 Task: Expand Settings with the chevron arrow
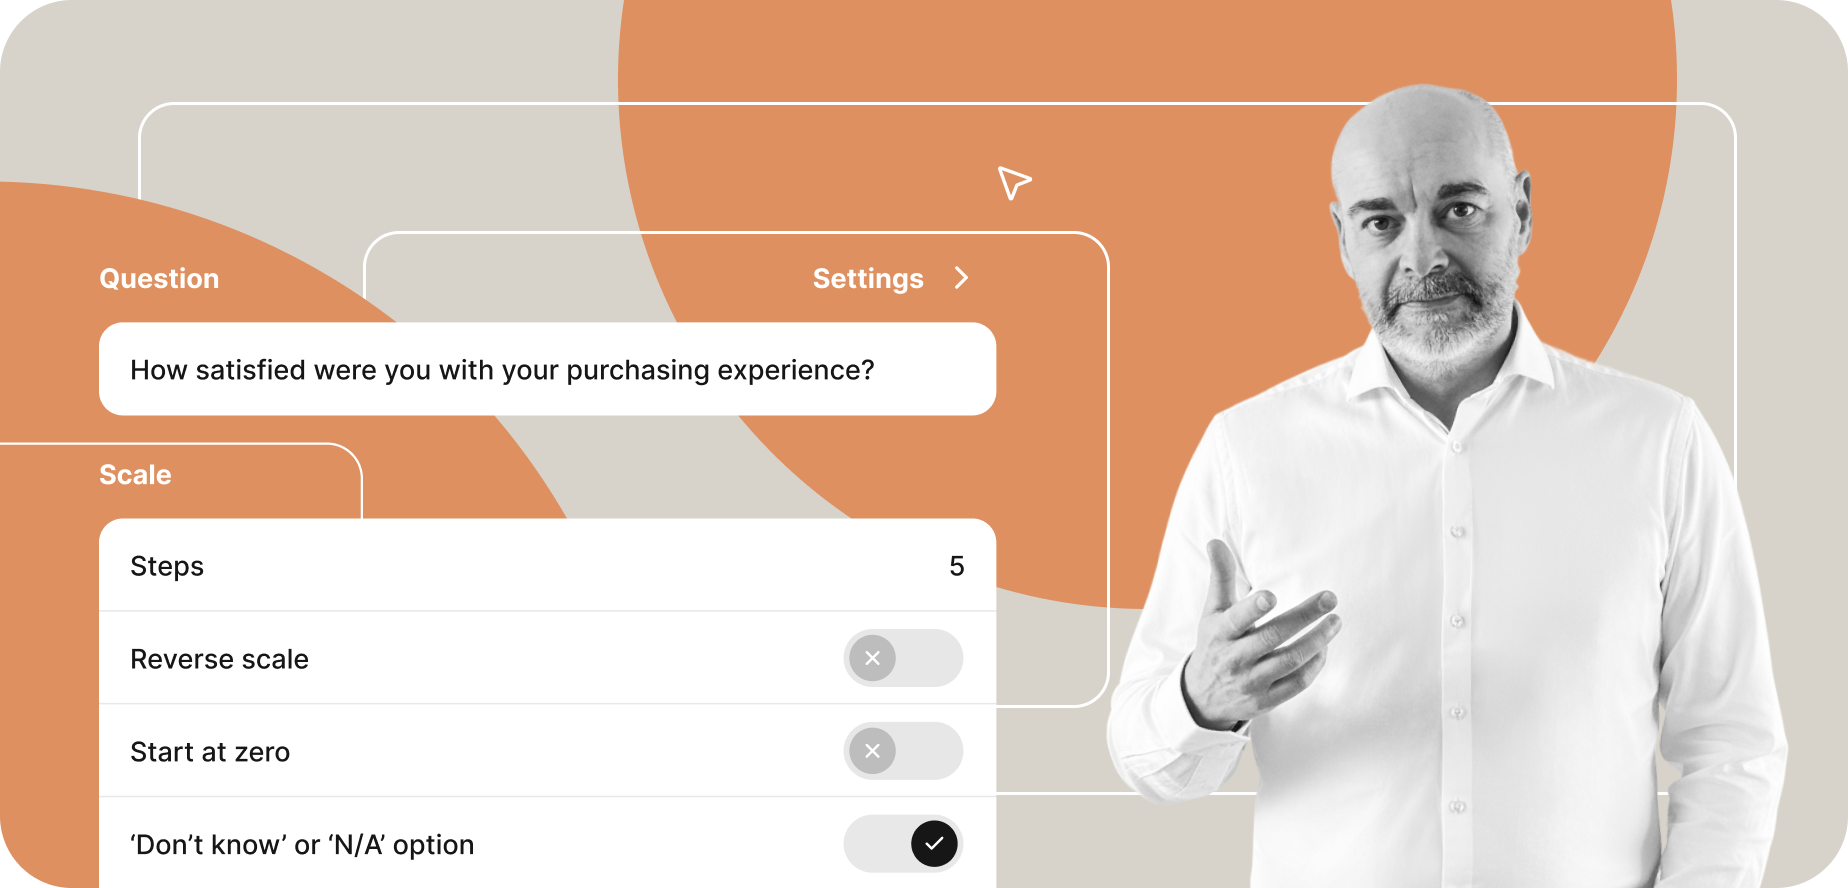pyautogui.click(x=961, y=278)
